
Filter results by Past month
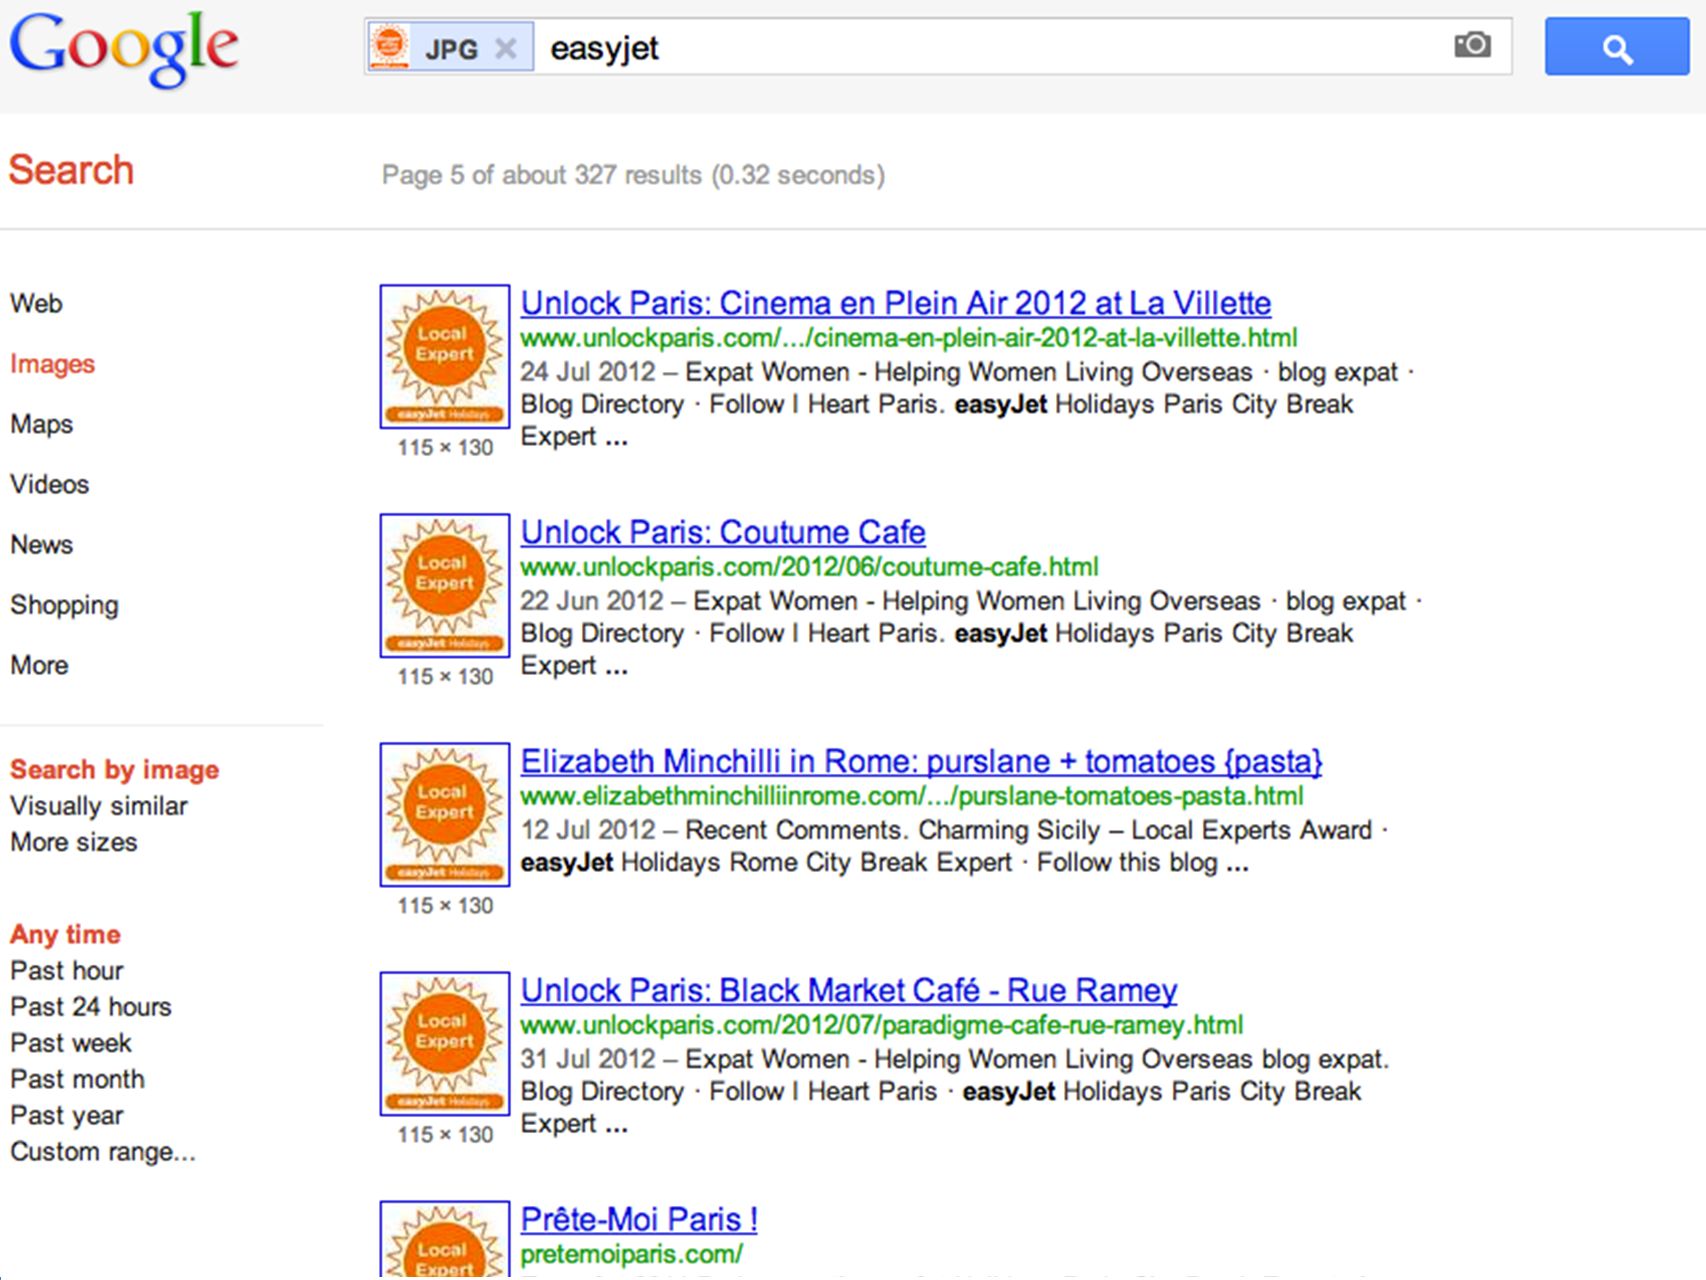(x=77, y=1079)
